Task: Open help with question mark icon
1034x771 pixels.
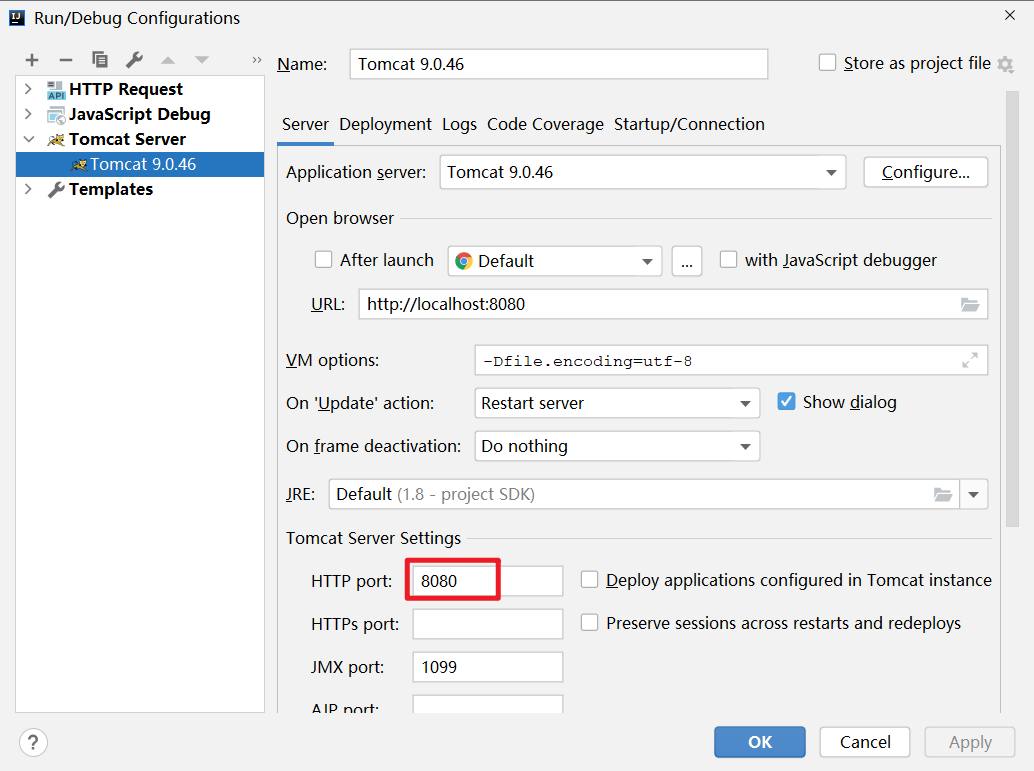Action: click(x=33, y=743)
